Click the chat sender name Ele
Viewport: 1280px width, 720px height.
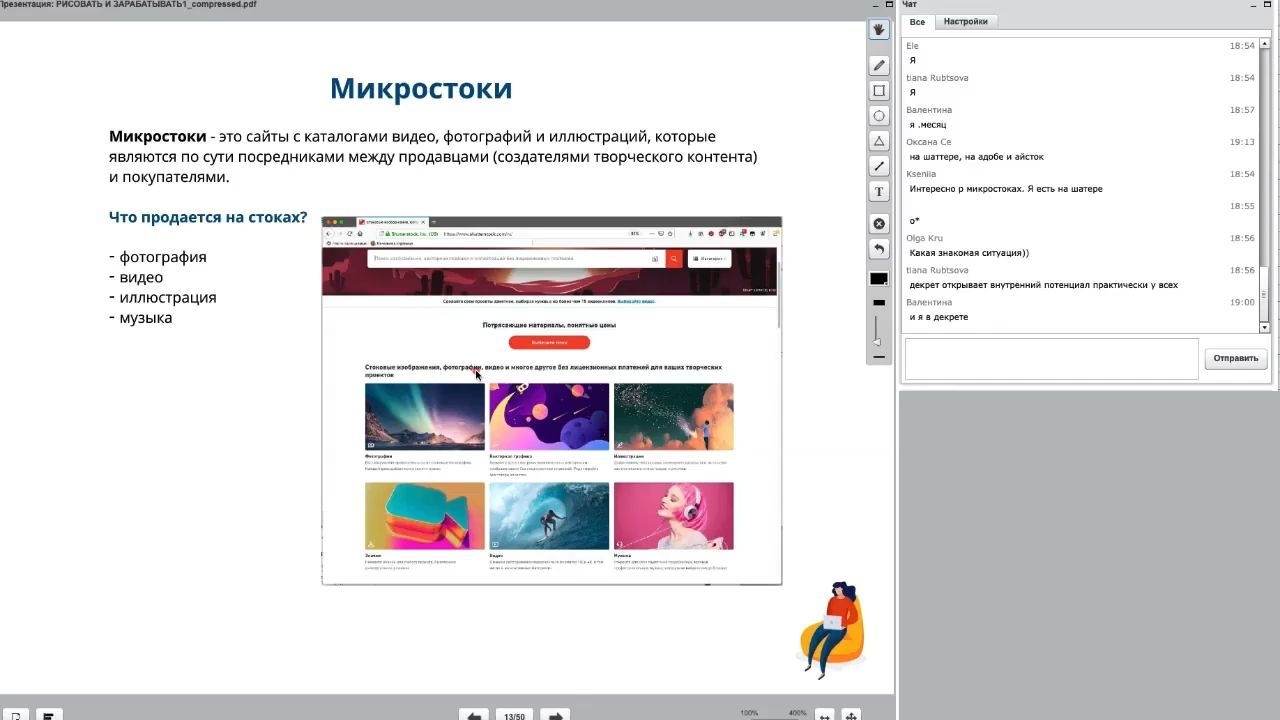(912, 46)
